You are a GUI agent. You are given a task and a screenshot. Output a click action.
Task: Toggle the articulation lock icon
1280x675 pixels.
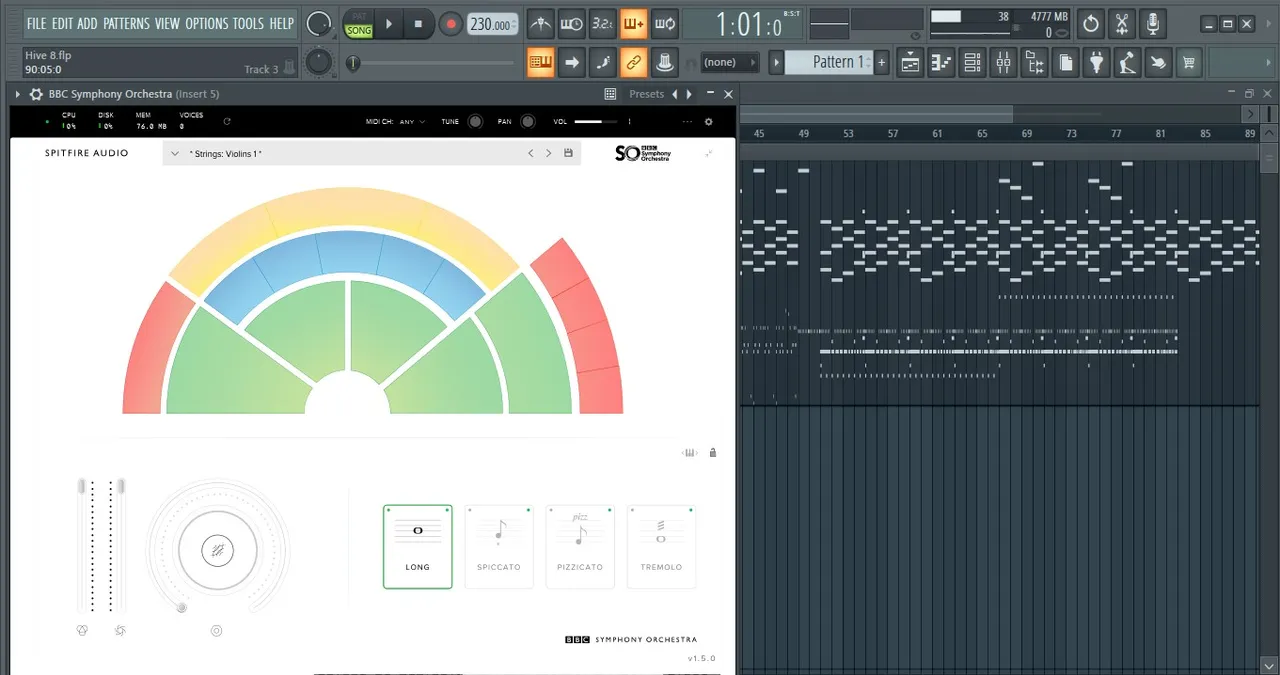pyautogui.click(x=713, y=453)
